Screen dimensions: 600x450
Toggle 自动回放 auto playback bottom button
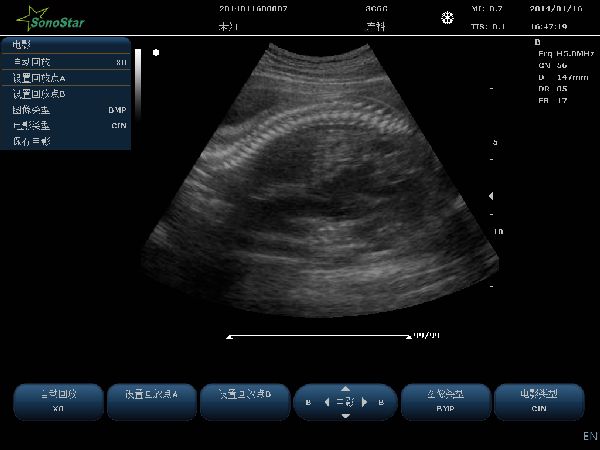coord(57,401)
